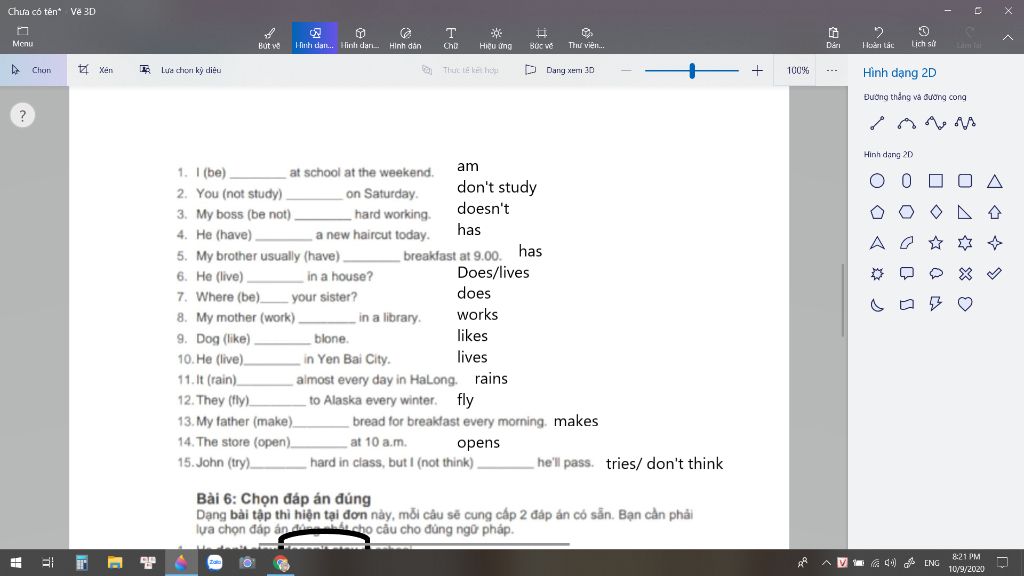
Task: Choose the Xén crop tool
Action: [96, 70]
